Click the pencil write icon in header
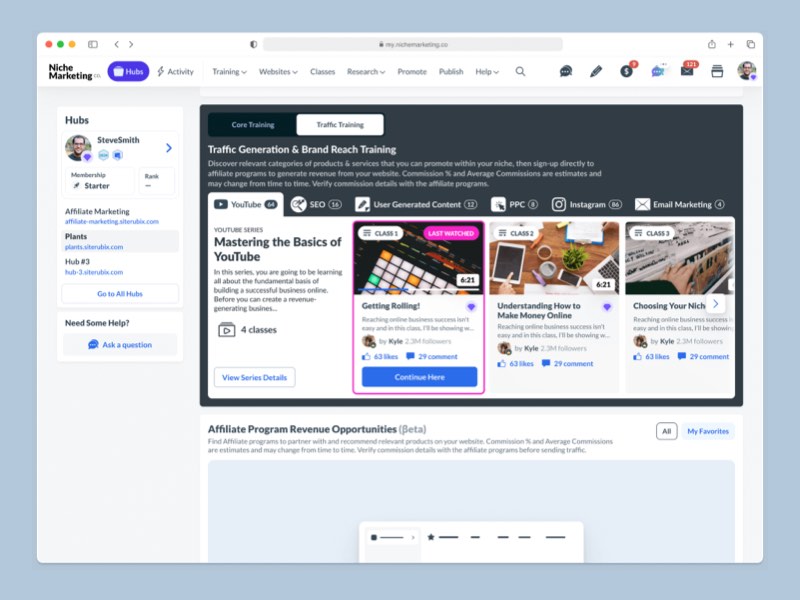This screenshot has height=600, width=800. (x=596, y=72)
